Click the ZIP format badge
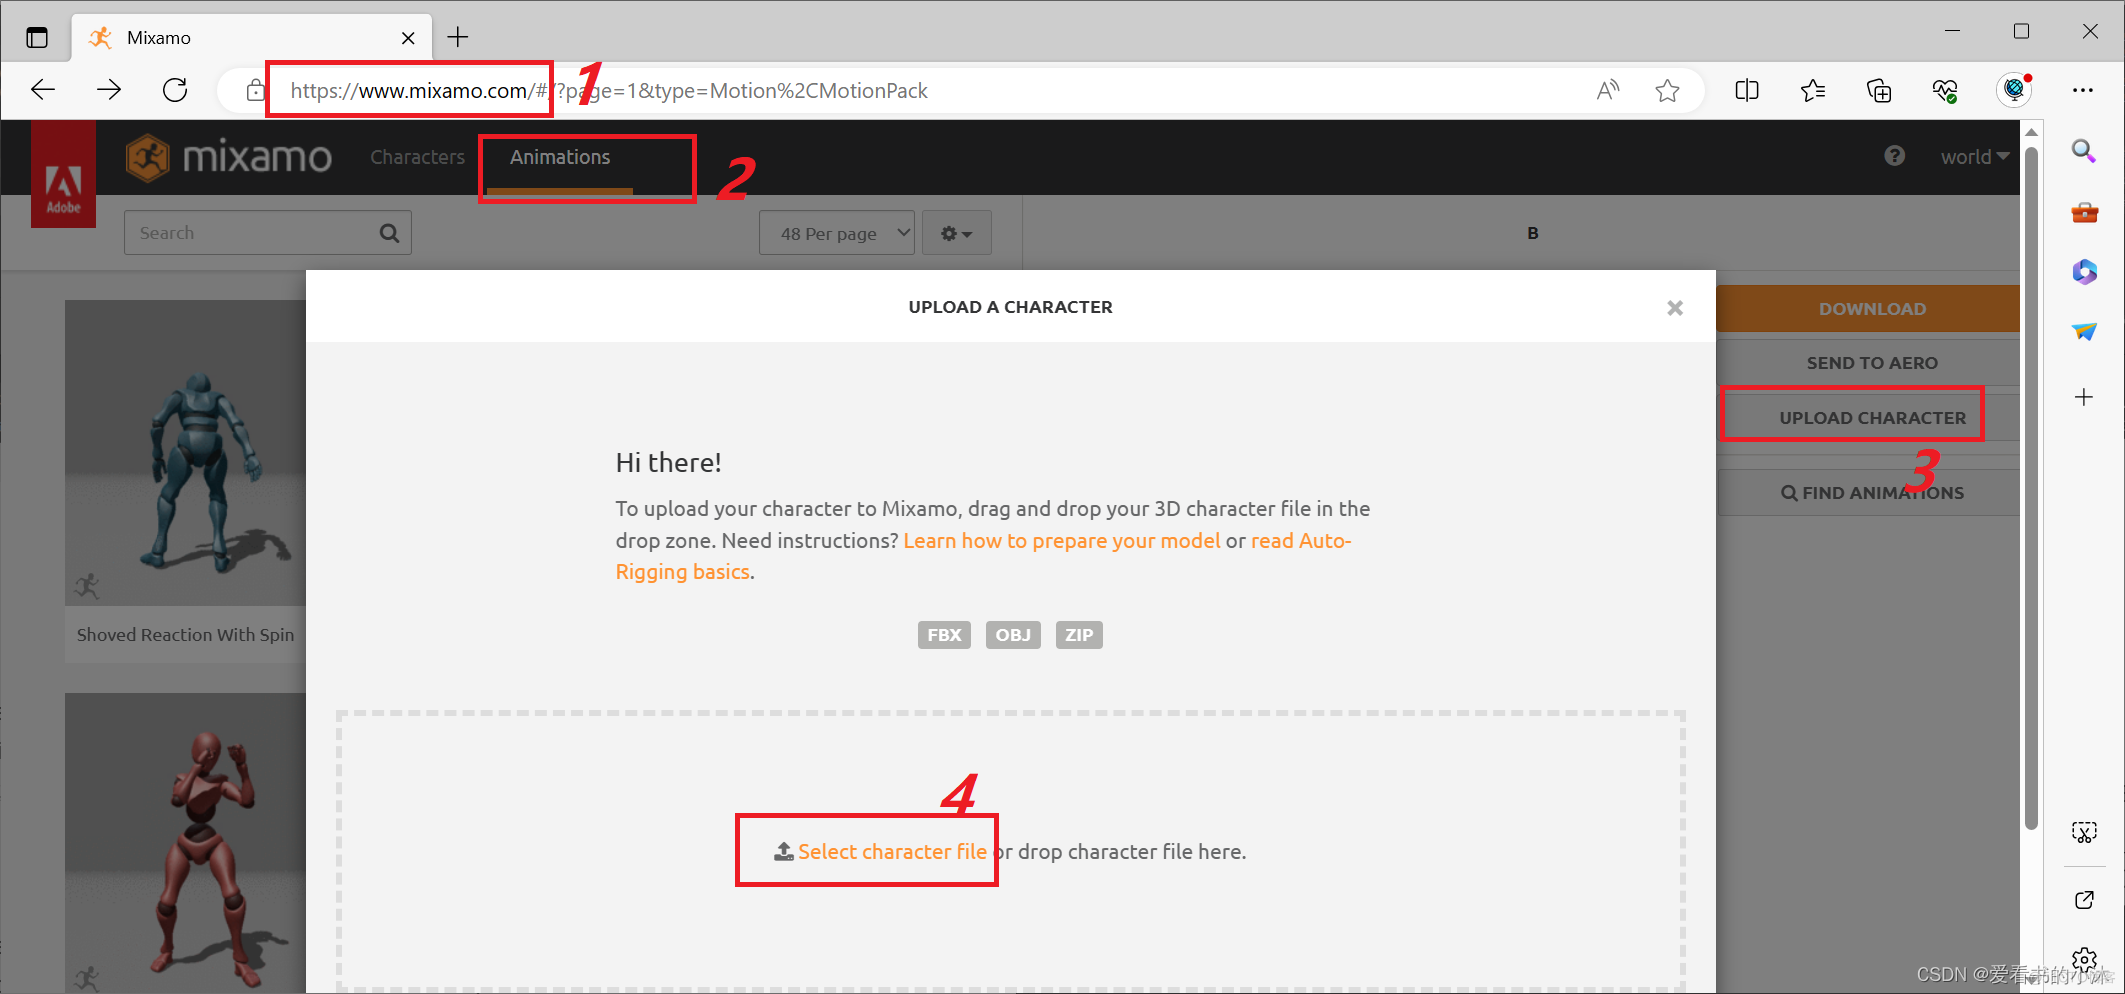2125x994 pixels. (x=1079, y=635)
